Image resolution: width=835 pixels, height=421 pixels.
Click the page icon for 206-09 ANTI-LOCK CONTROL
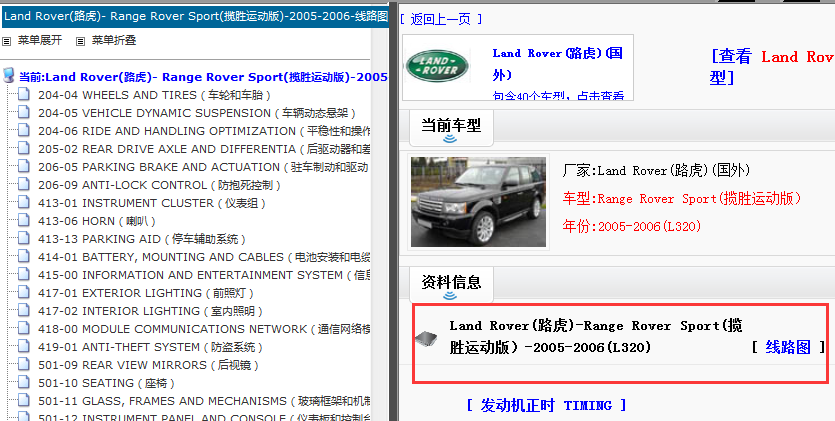(23, 185)
